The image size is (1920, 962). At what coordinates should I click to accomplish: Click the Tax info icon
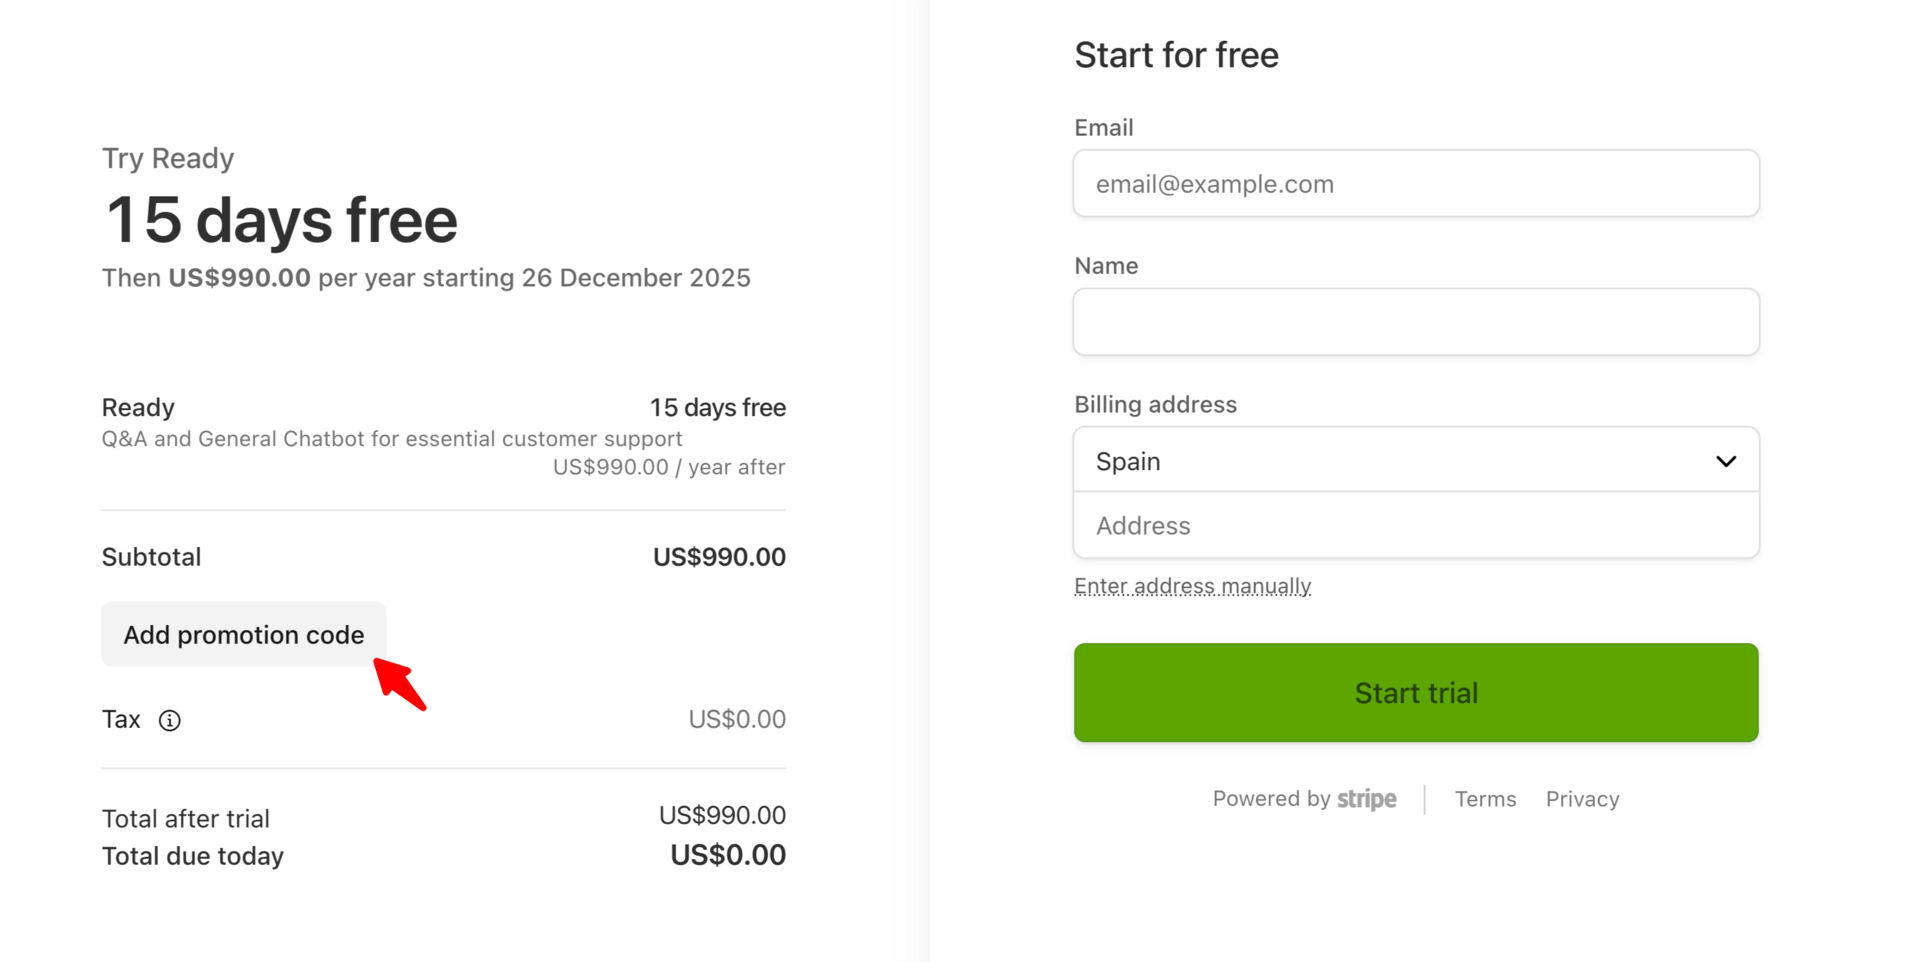170,720
